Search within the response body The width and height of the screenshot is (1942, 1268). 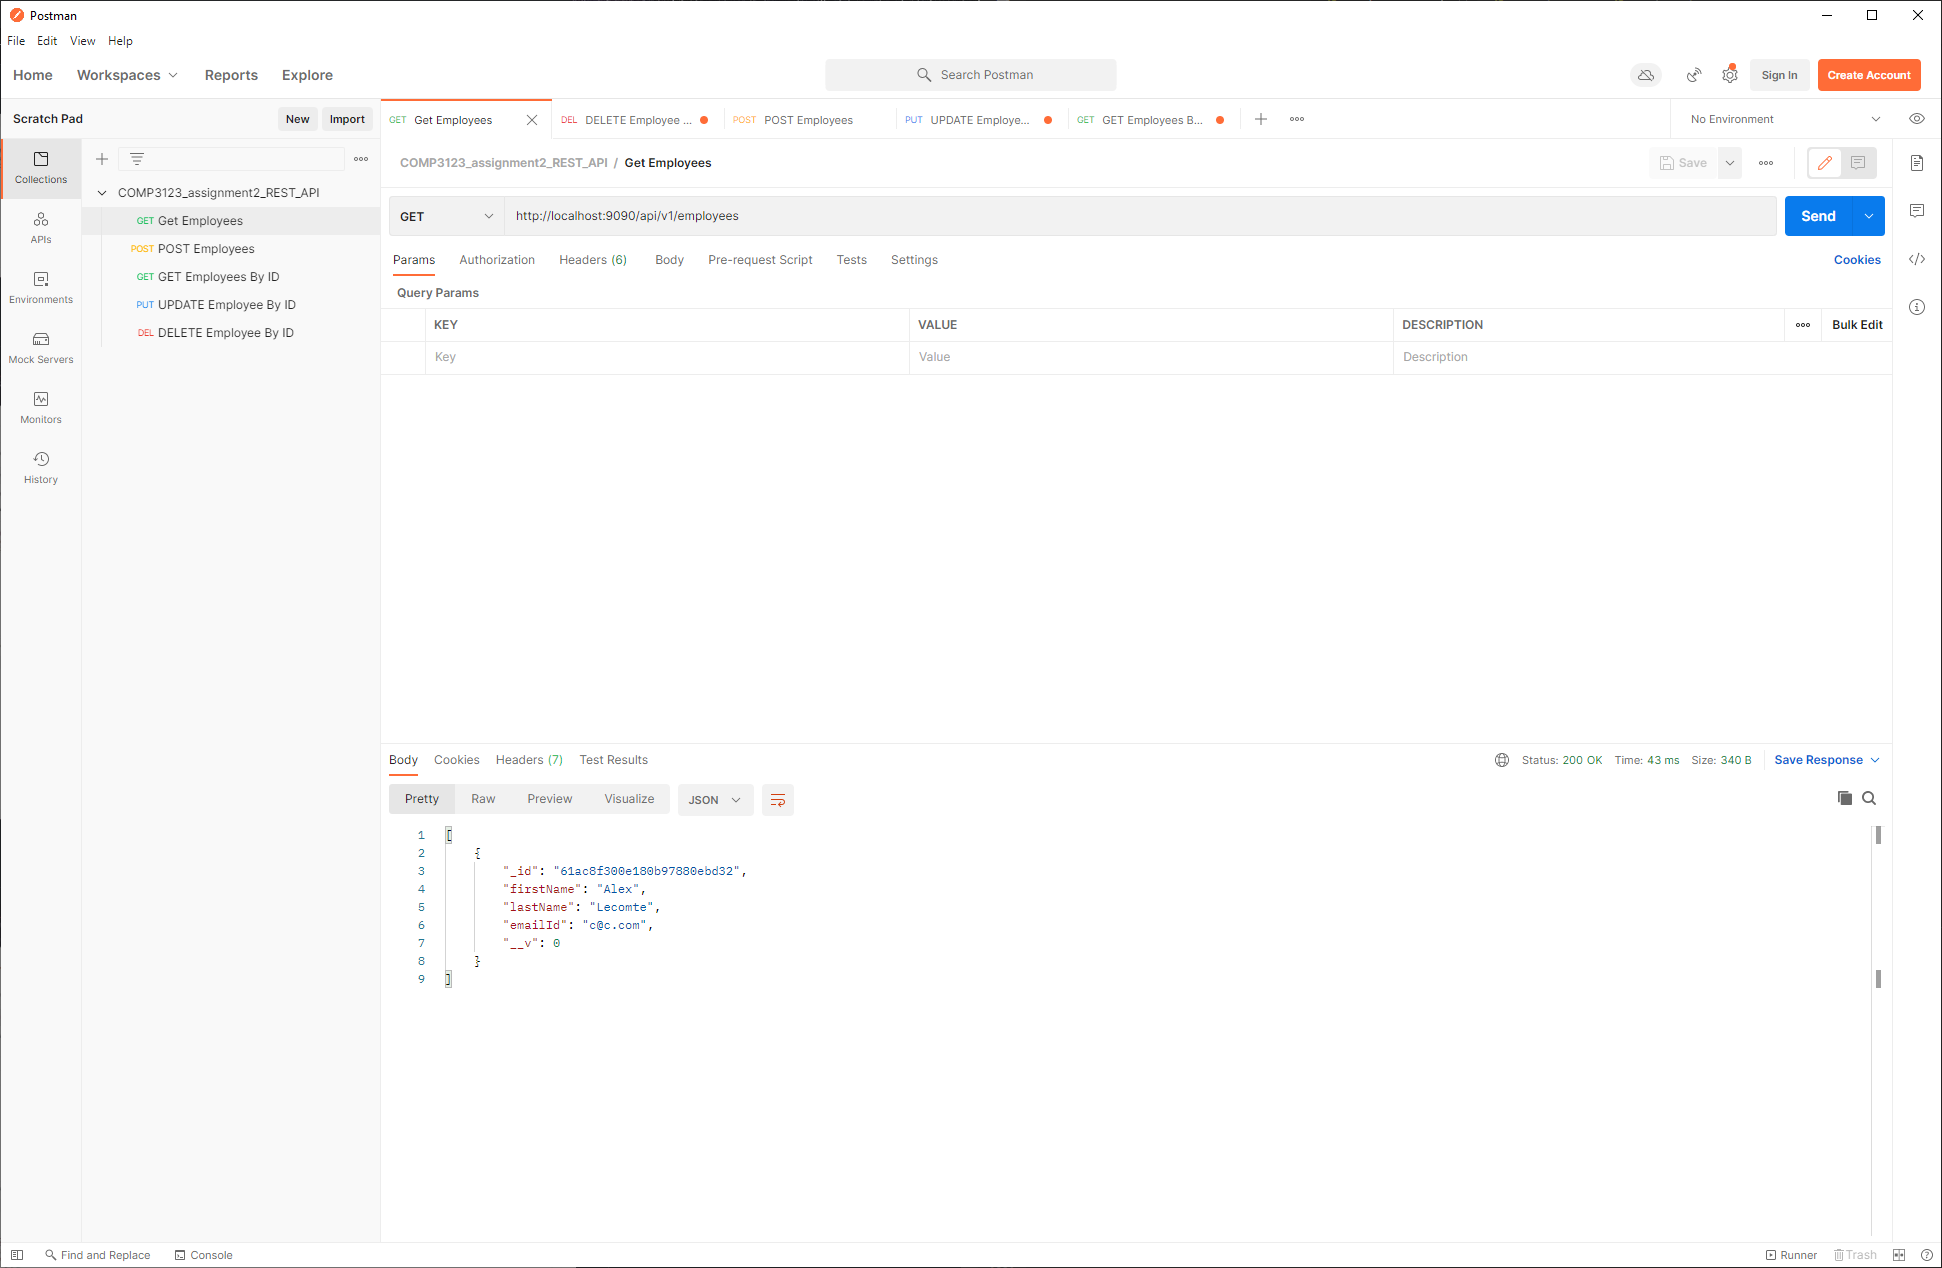click(1869, 798)
